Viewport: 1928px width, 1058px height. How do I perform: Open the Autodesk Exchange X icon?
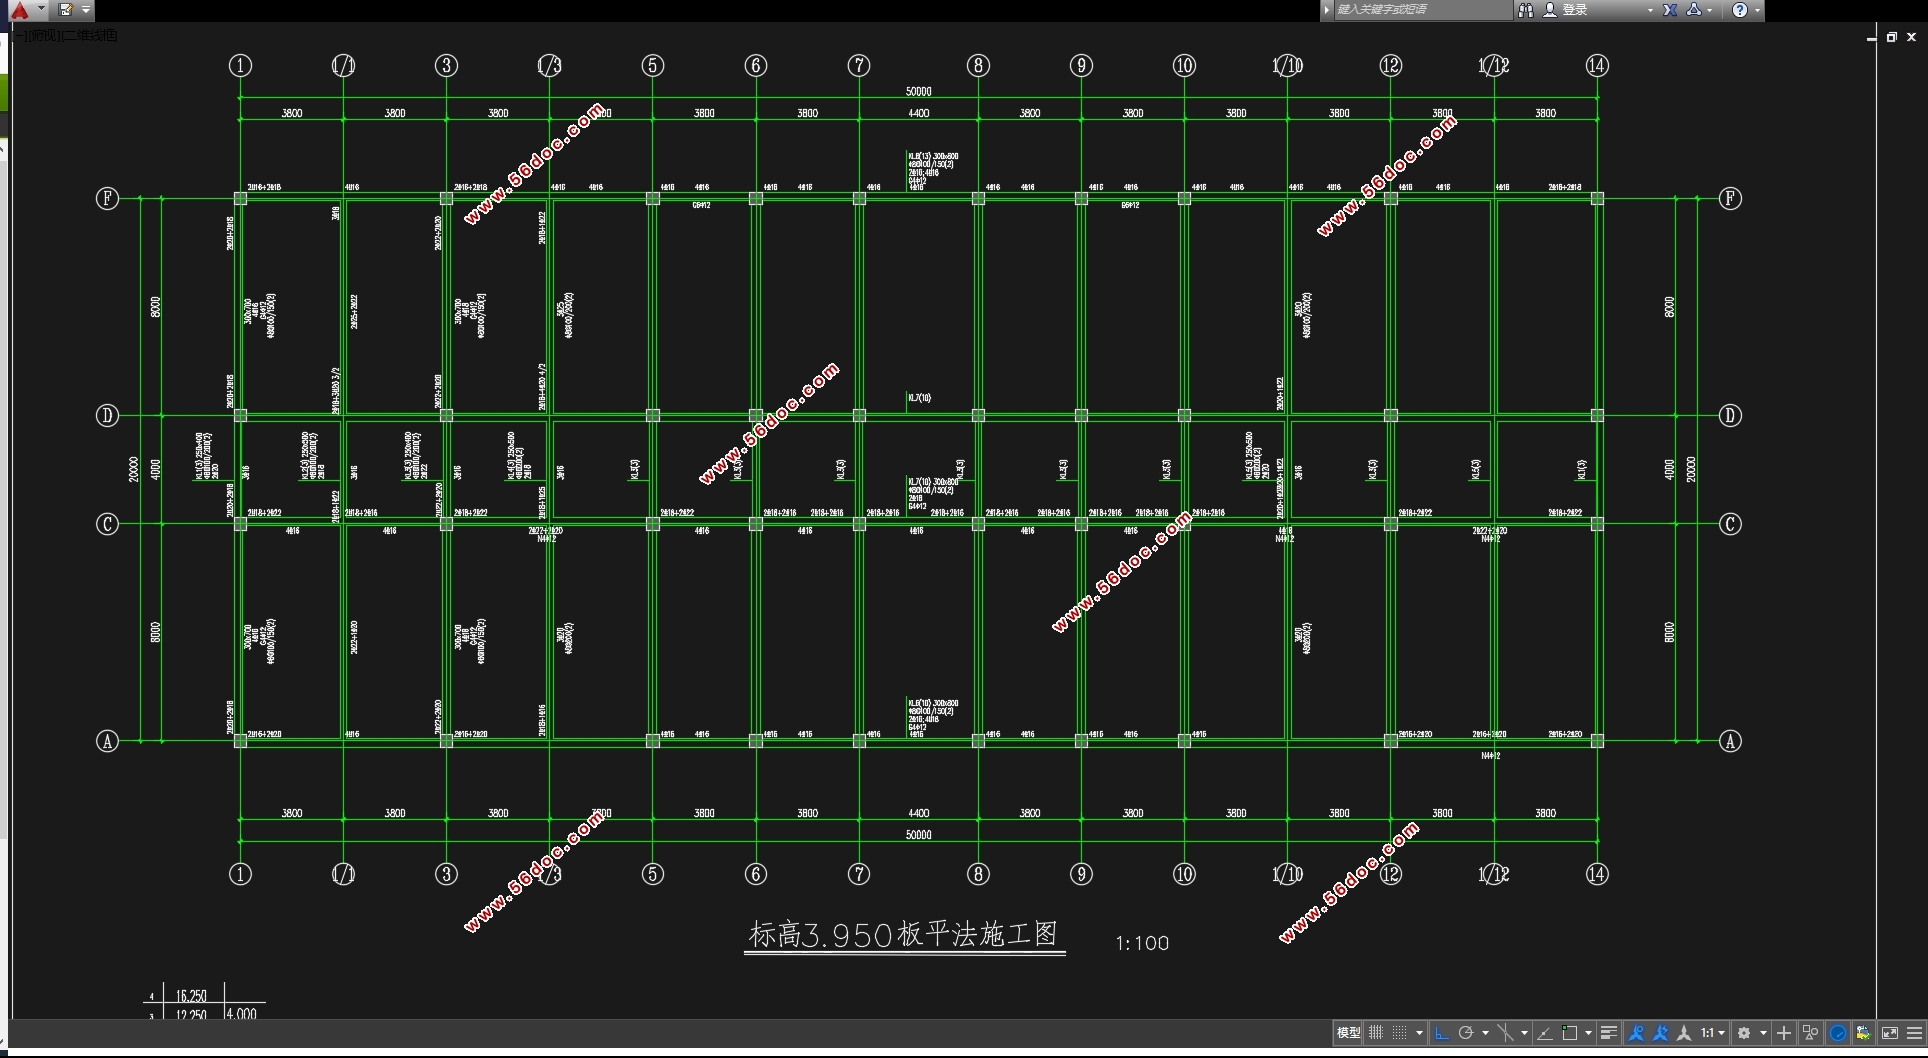coord(1669,10)
